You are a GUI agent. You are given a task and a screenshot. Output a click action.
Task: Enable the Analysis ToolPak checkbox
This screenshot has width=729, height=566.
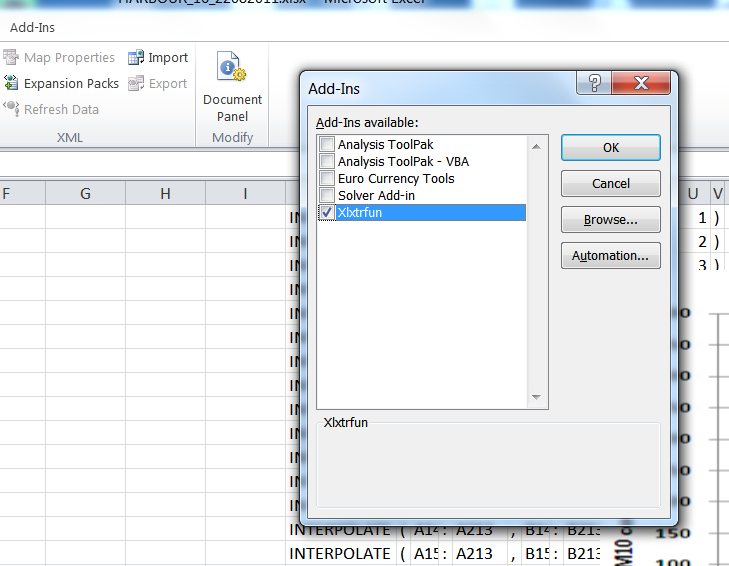click(x=327, y=144)
